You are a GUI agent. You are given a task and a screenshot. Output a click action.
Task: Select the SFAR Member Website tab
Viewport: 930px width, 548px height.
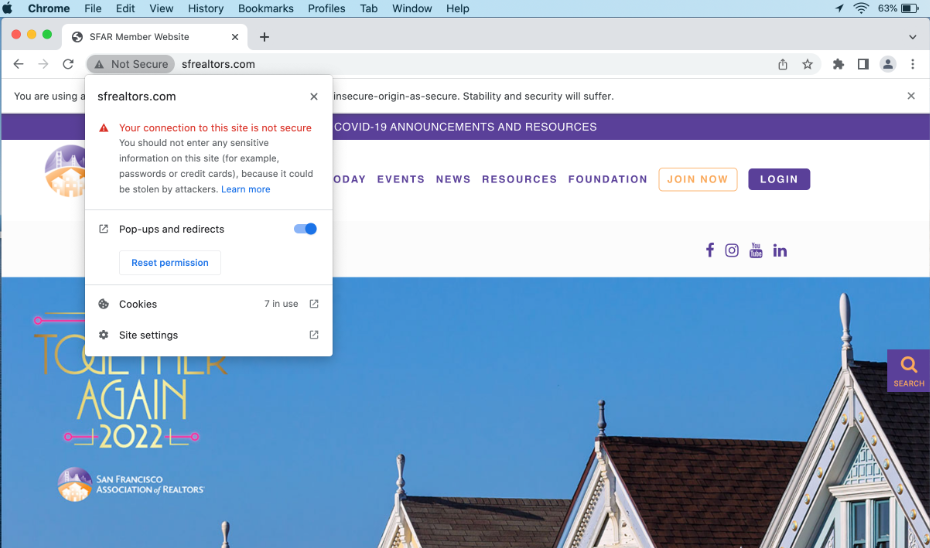(x=154, y=37)
